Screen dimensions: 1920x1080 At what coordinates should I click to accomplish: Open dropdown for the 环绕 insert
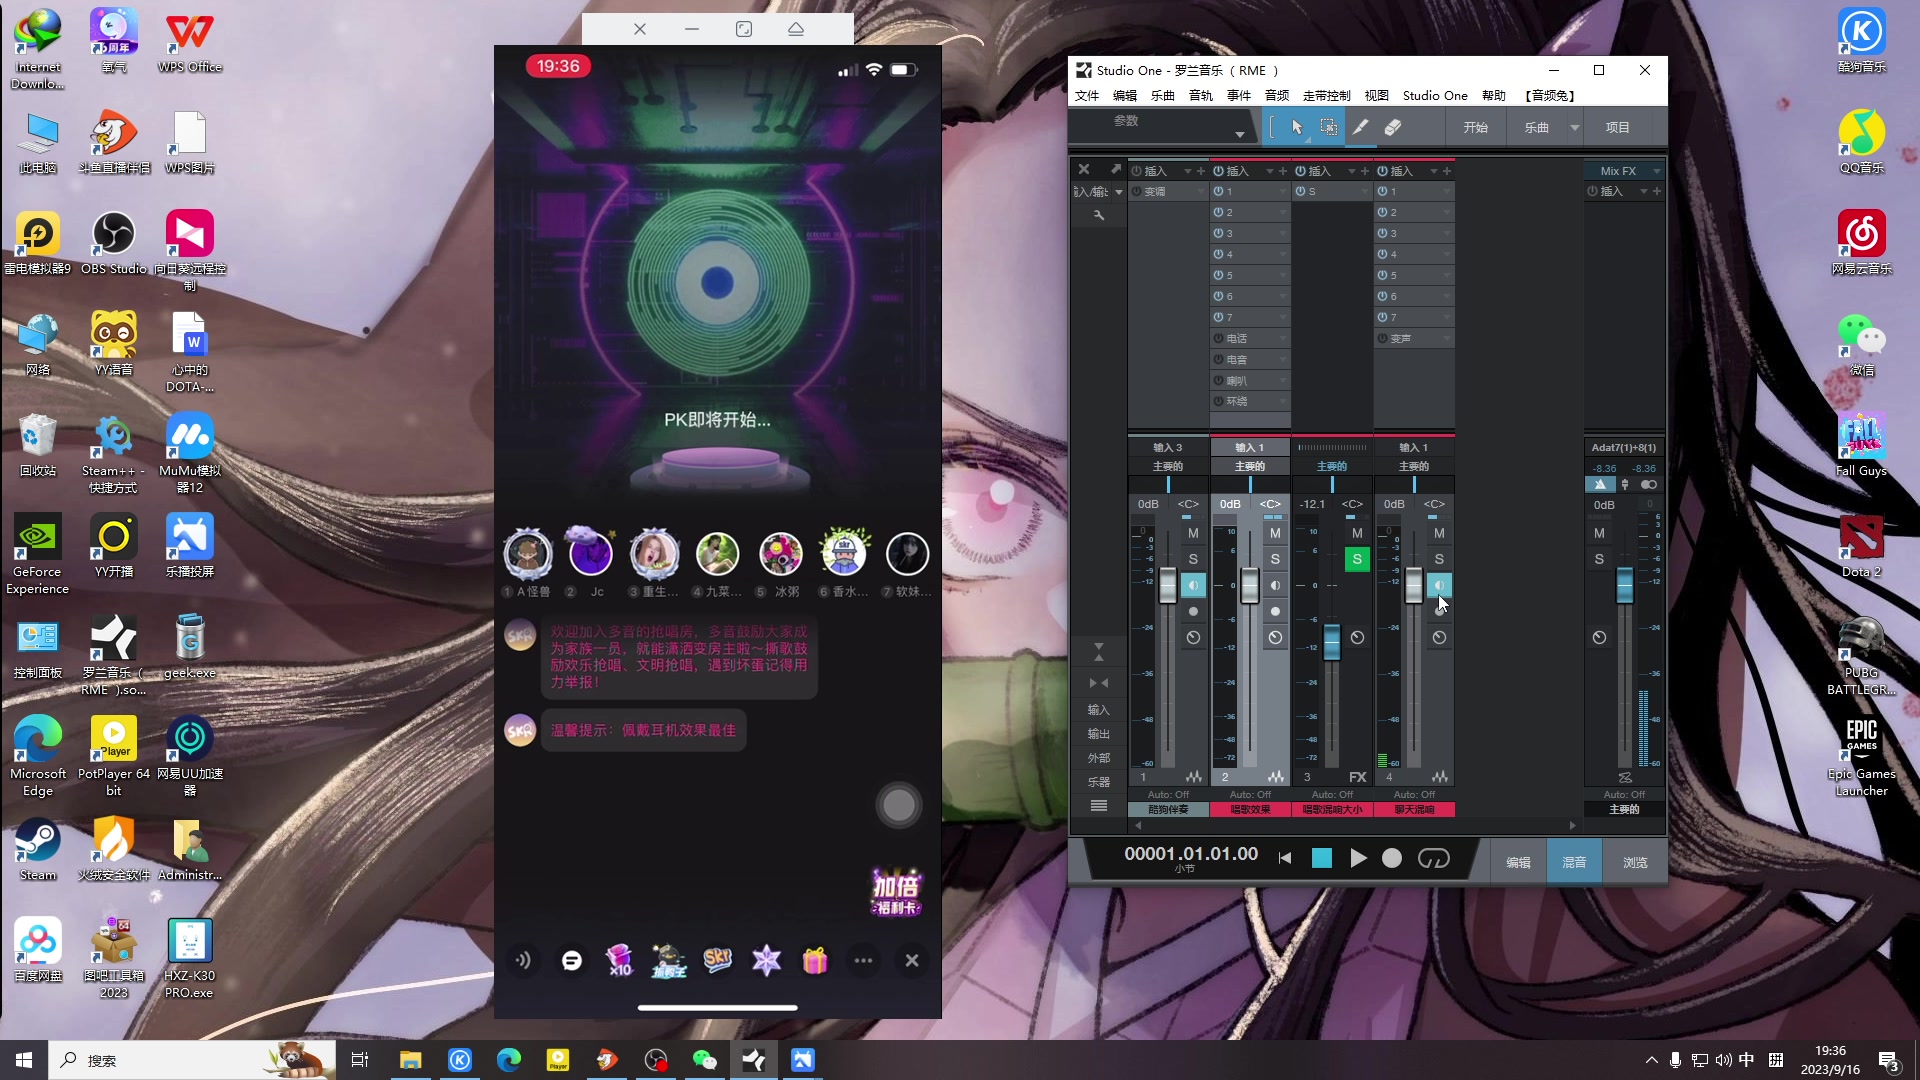1282,401
